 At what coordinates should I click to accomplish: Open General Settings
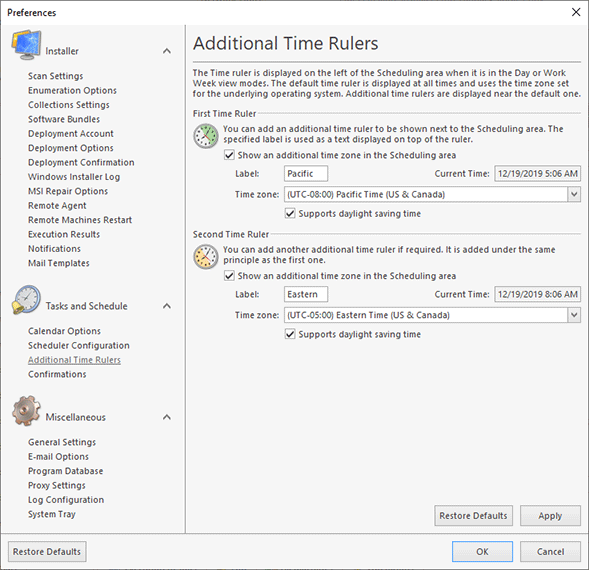pyautogui.click(x=62, y=442)
